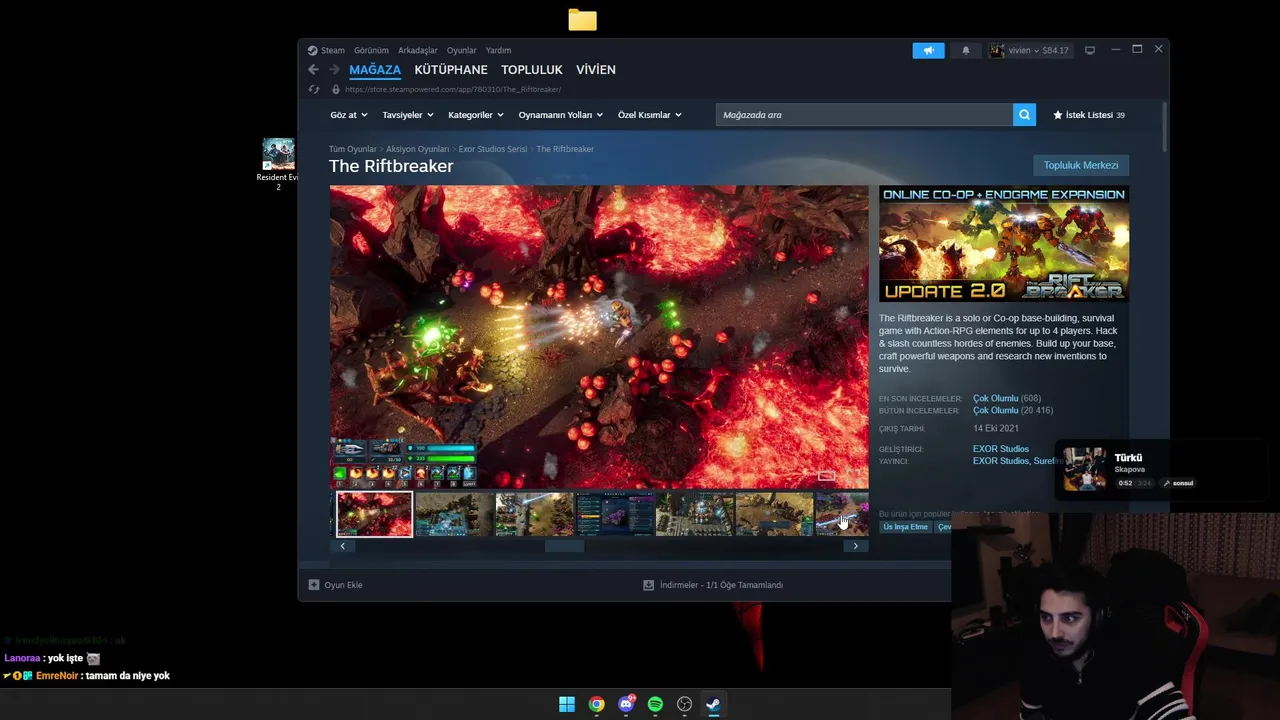The image size is (1280, 720).
Task: Follow the Tüm Oyunlar breadcrumb link
Action: pyautogui.click(x=353, y=149)
